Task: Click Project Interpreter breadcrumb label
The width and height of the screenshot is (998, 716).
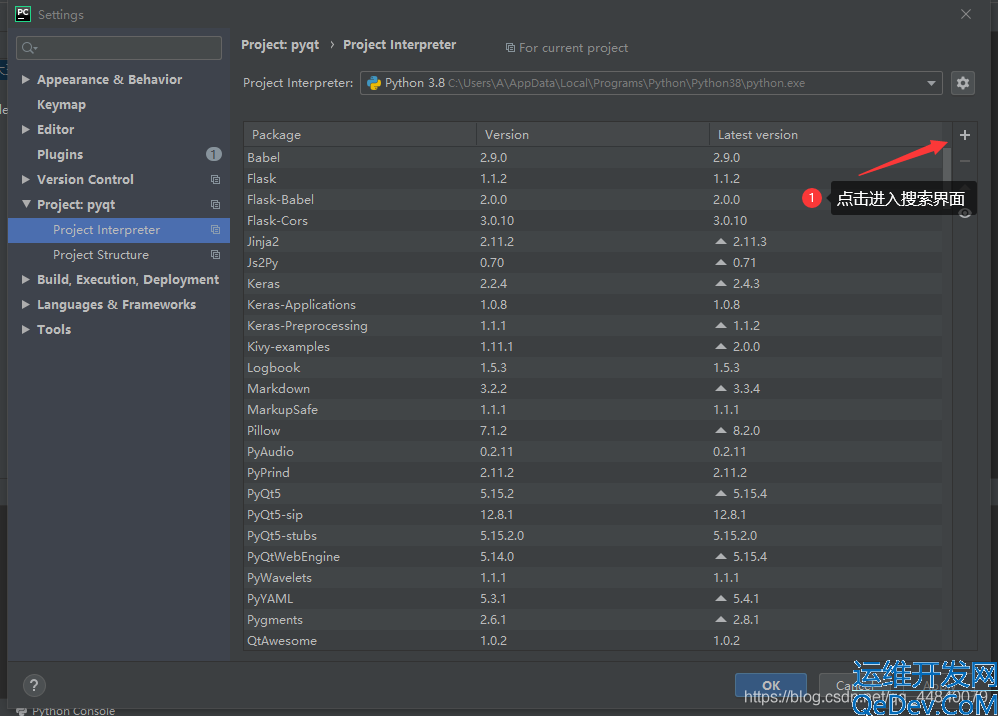Action: pos(400,45)
